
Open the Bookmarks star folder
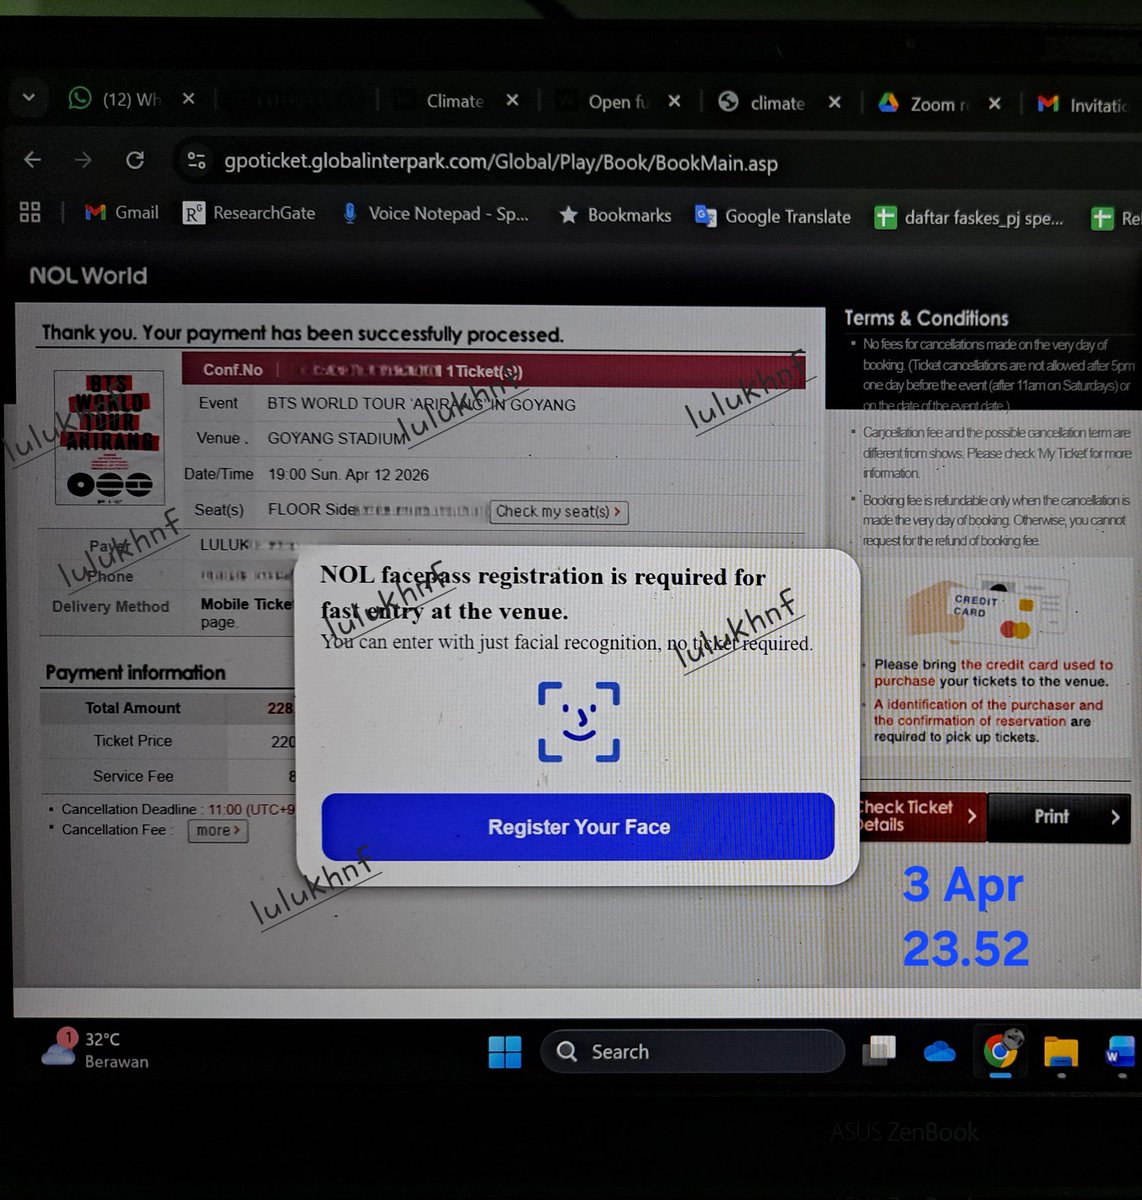(x=615, y=215)
